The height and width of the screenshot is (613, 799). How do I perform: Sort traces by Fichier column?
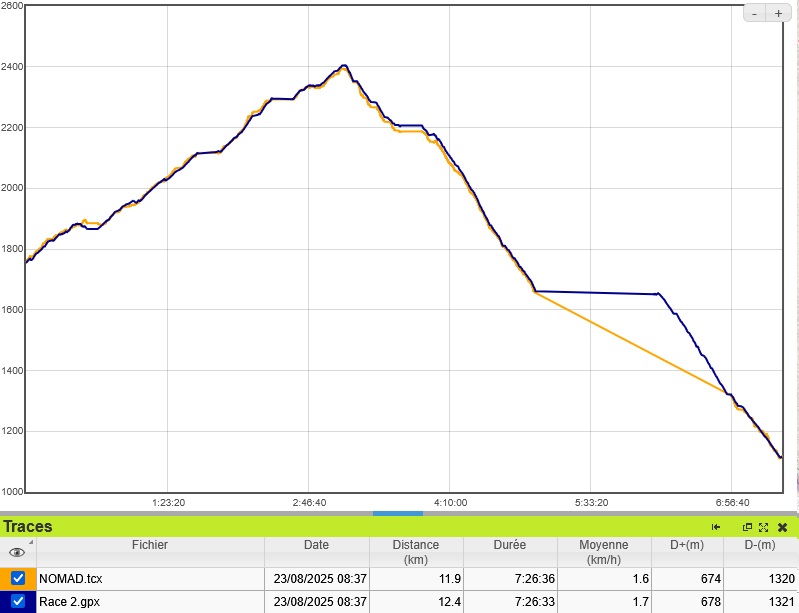tap(150, 546)
